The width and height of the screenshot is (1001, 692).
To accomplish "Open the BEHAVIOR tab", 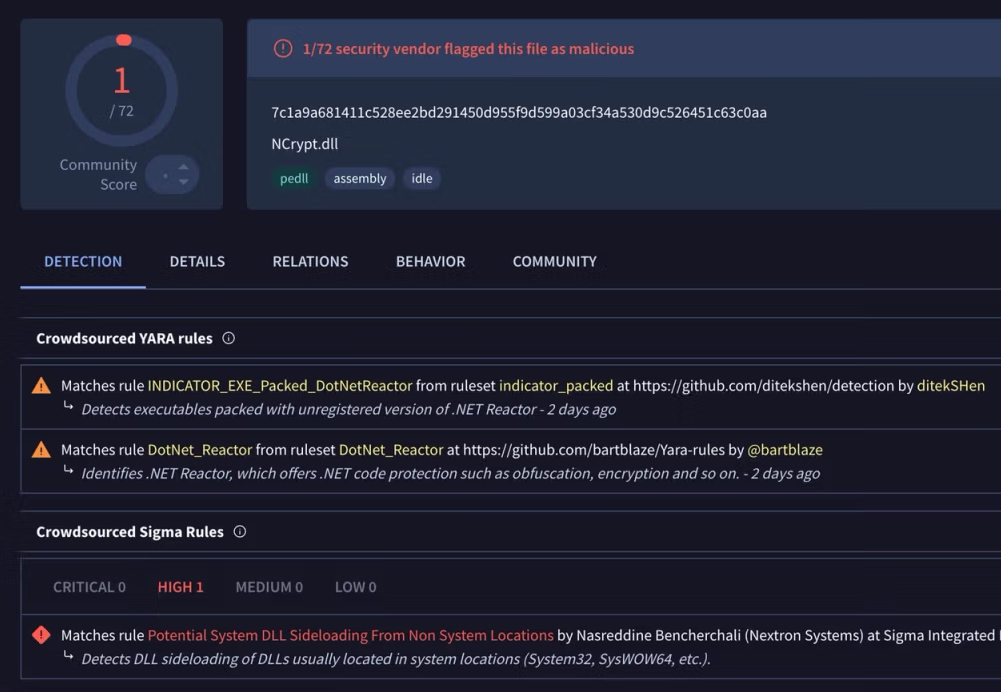I will (x=430, y=262).
